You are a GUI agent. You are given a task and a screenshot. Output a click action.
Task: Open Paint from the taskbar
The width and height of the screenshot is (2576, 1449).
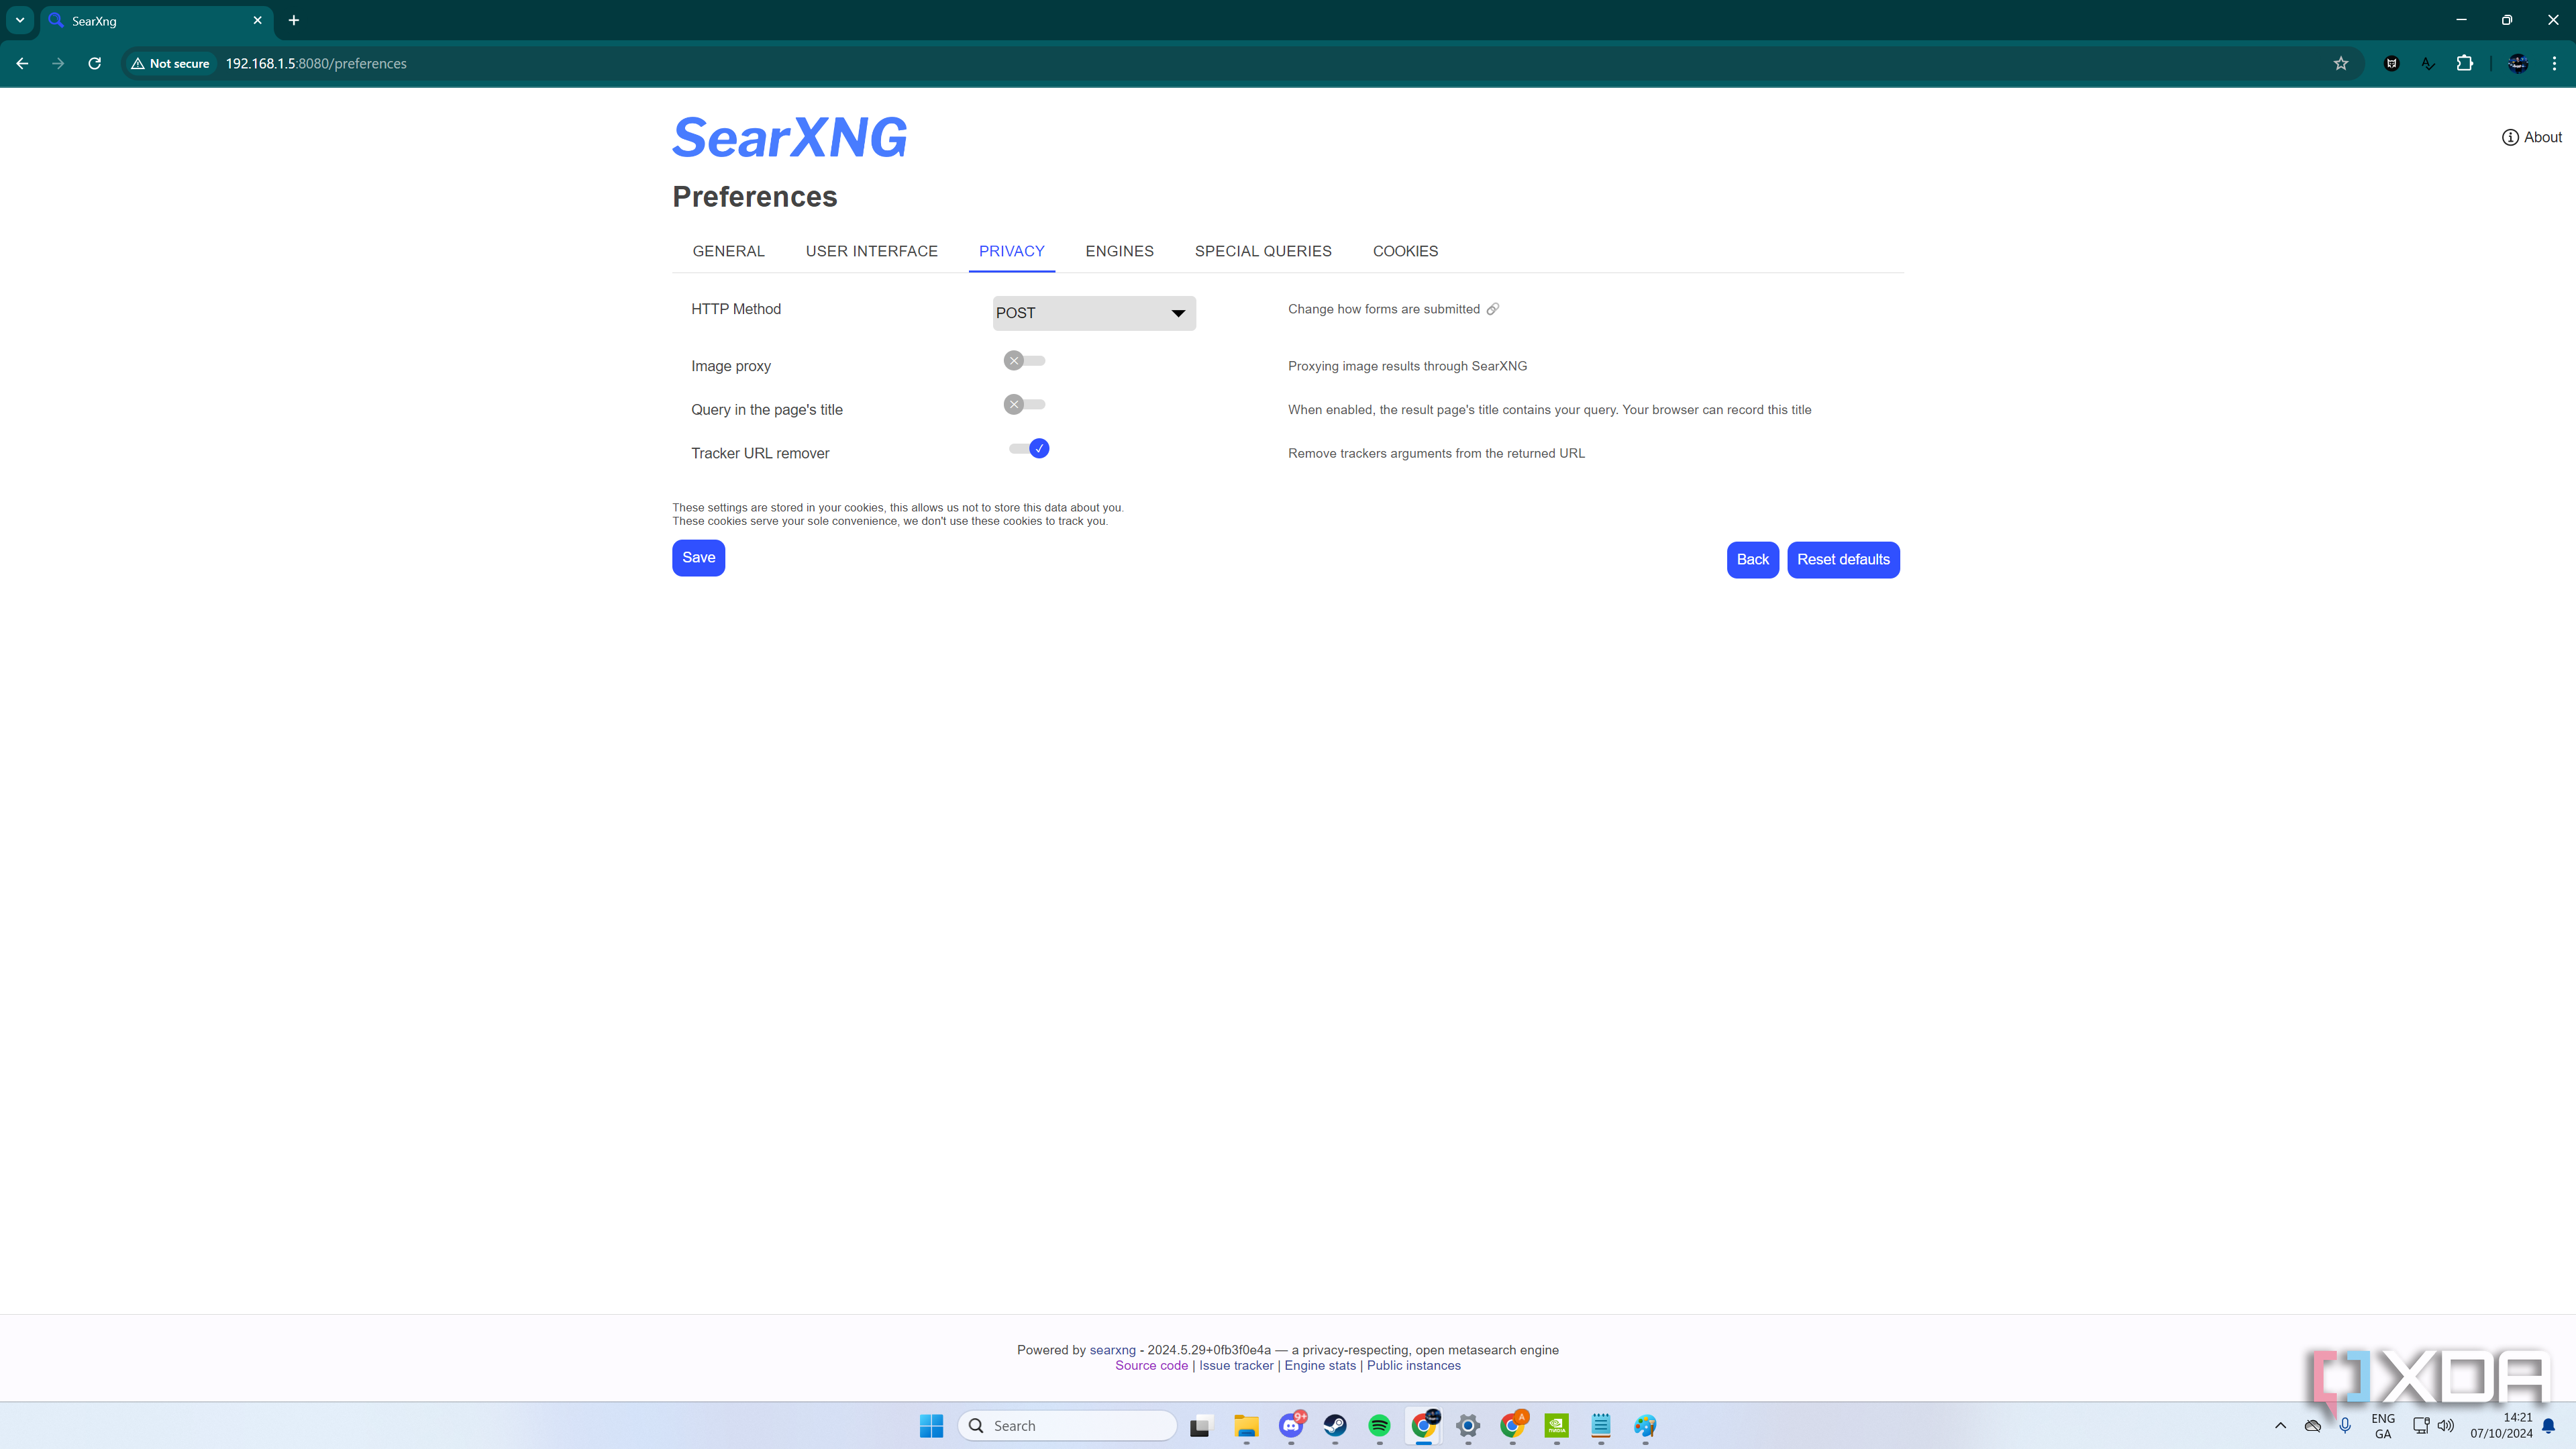coord(1645,1426)
